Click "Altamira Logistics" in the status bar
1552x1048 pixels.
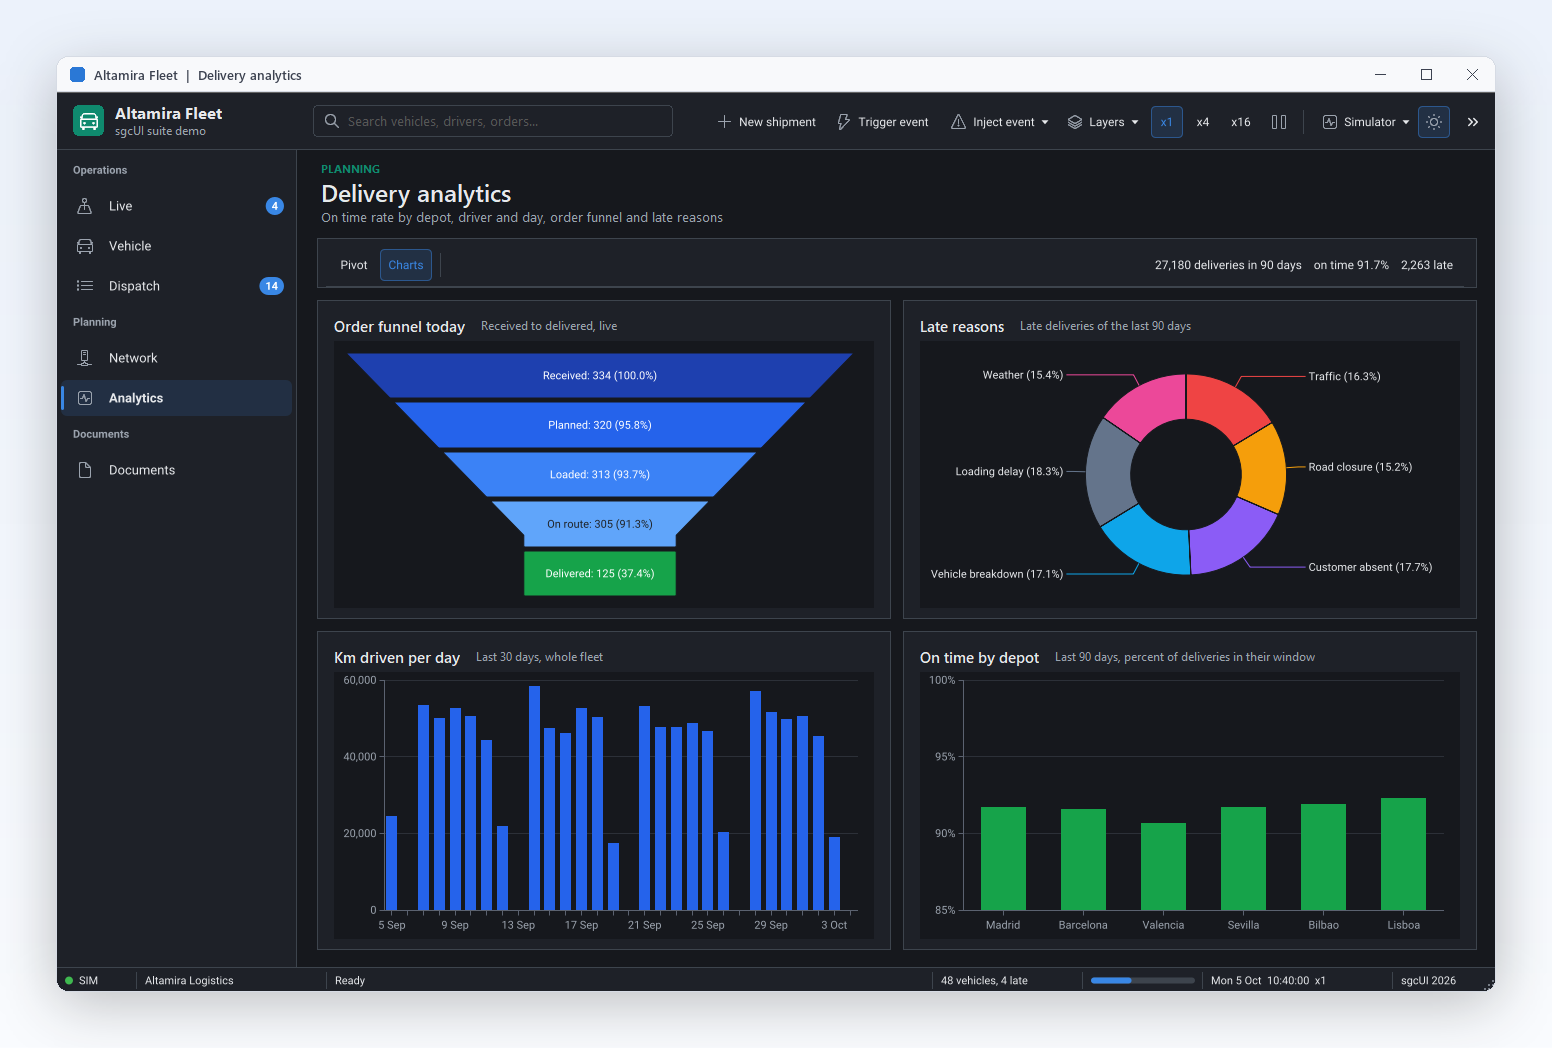click(x=189, y=981)
